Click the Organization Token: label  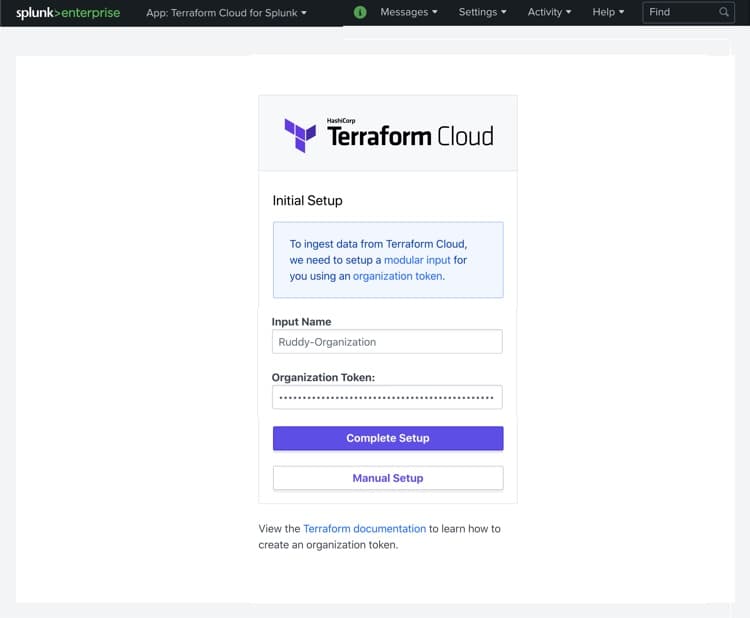pos(323,377)
